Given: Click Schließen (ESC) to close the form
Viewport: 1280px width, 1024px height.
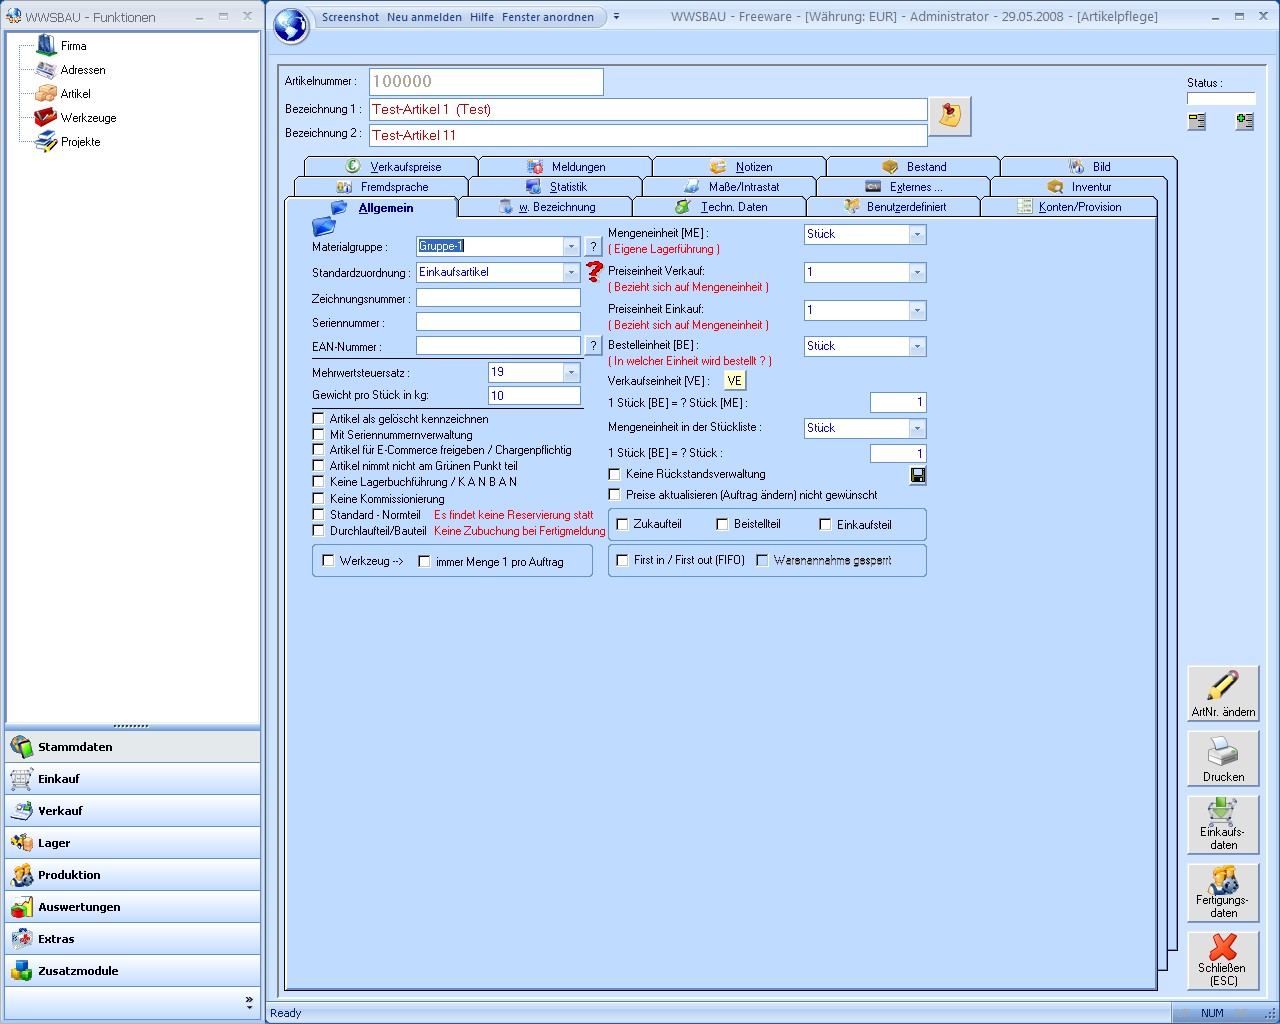Looking at the screenshot, I should pos(1223,960).
